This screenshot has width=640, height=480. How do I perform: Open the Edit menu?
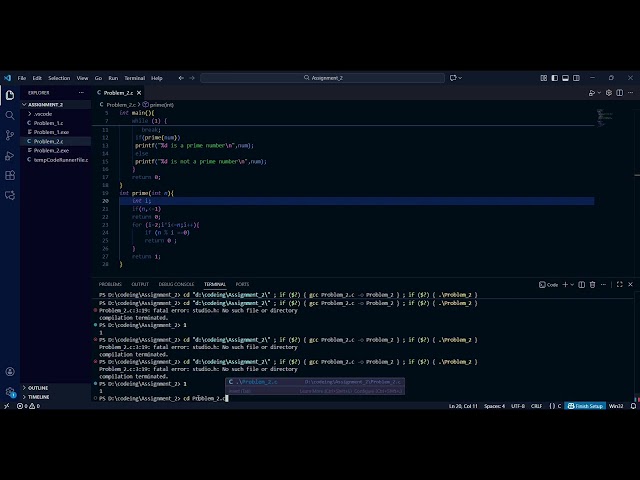tap(37, 78)
